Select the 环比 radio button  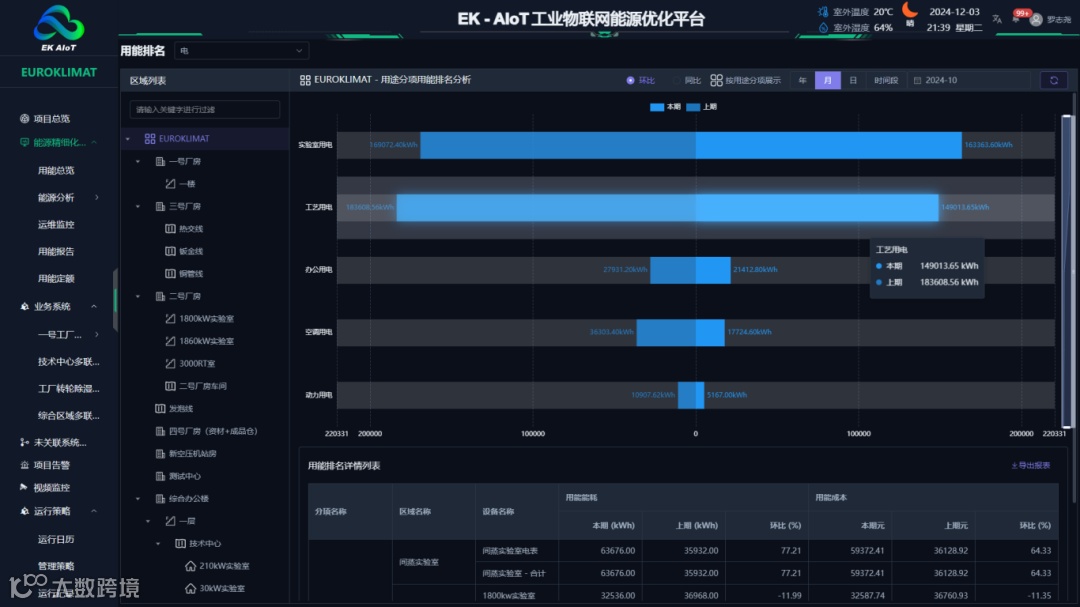[x=630, y=81]
